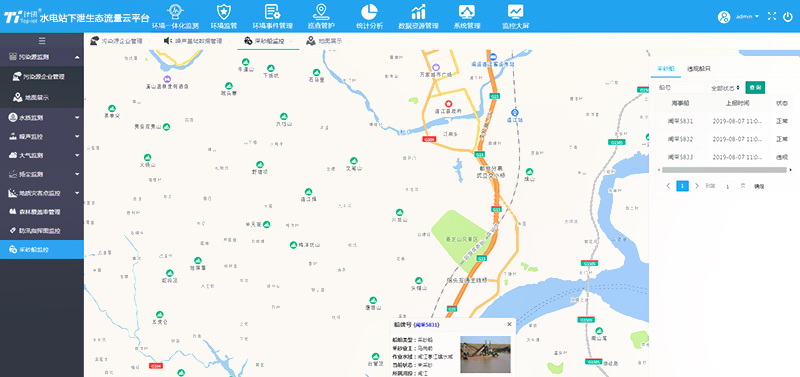Open the 全部状态 status dropdown

coord(725,88)
